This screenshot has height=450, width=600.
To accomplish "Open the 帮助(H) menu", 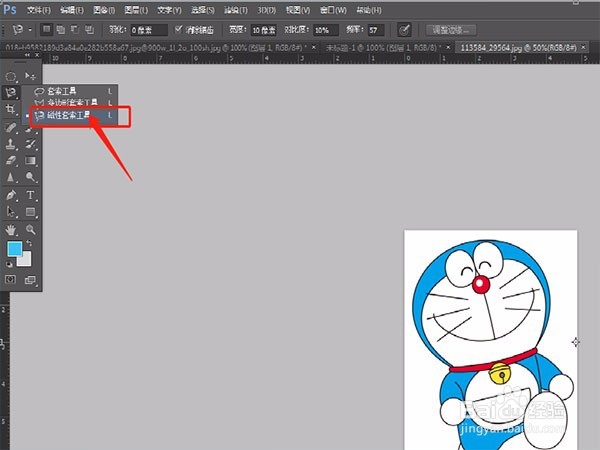I will (368, 10).
